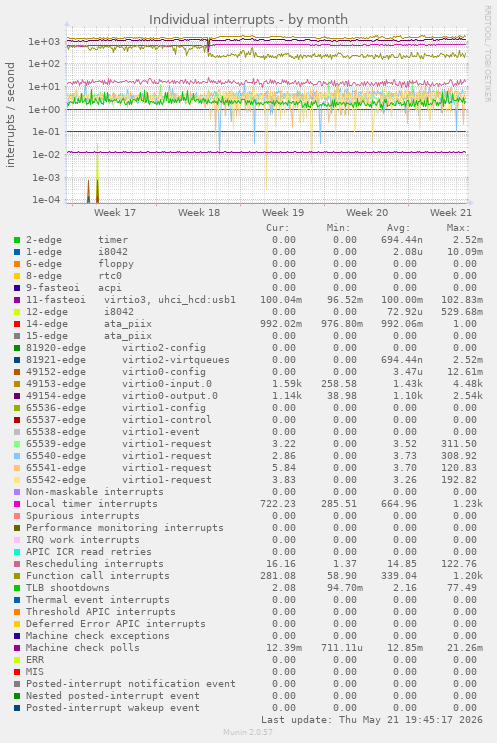Click the Last update timestamp text
Viewport: 497px width, 743px height.
tap(372, 720)
